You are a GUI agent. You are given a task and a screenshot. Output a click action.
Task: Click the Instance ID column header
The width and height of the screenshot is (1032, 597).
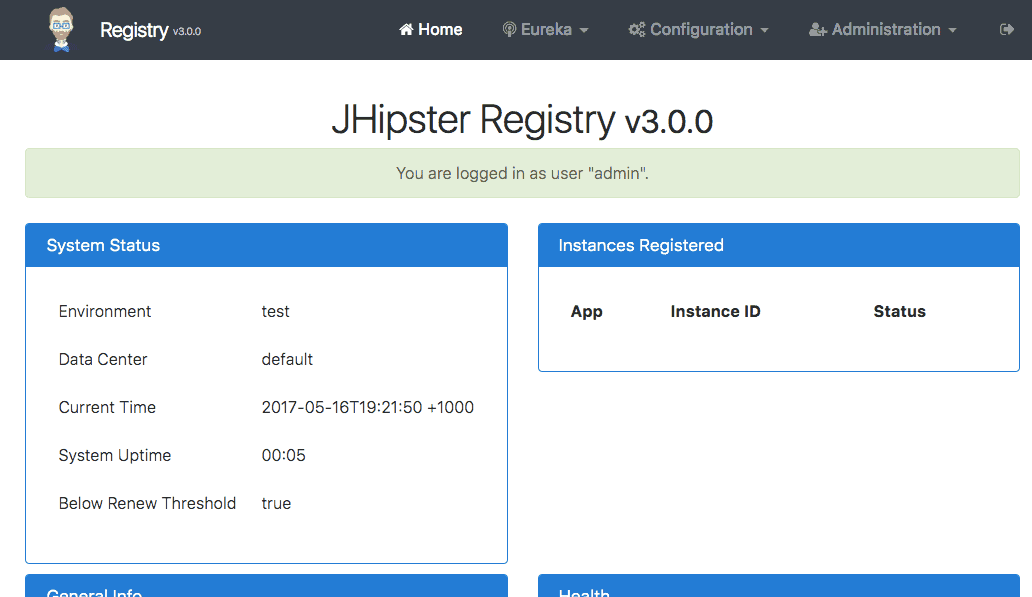coord(715,311)
